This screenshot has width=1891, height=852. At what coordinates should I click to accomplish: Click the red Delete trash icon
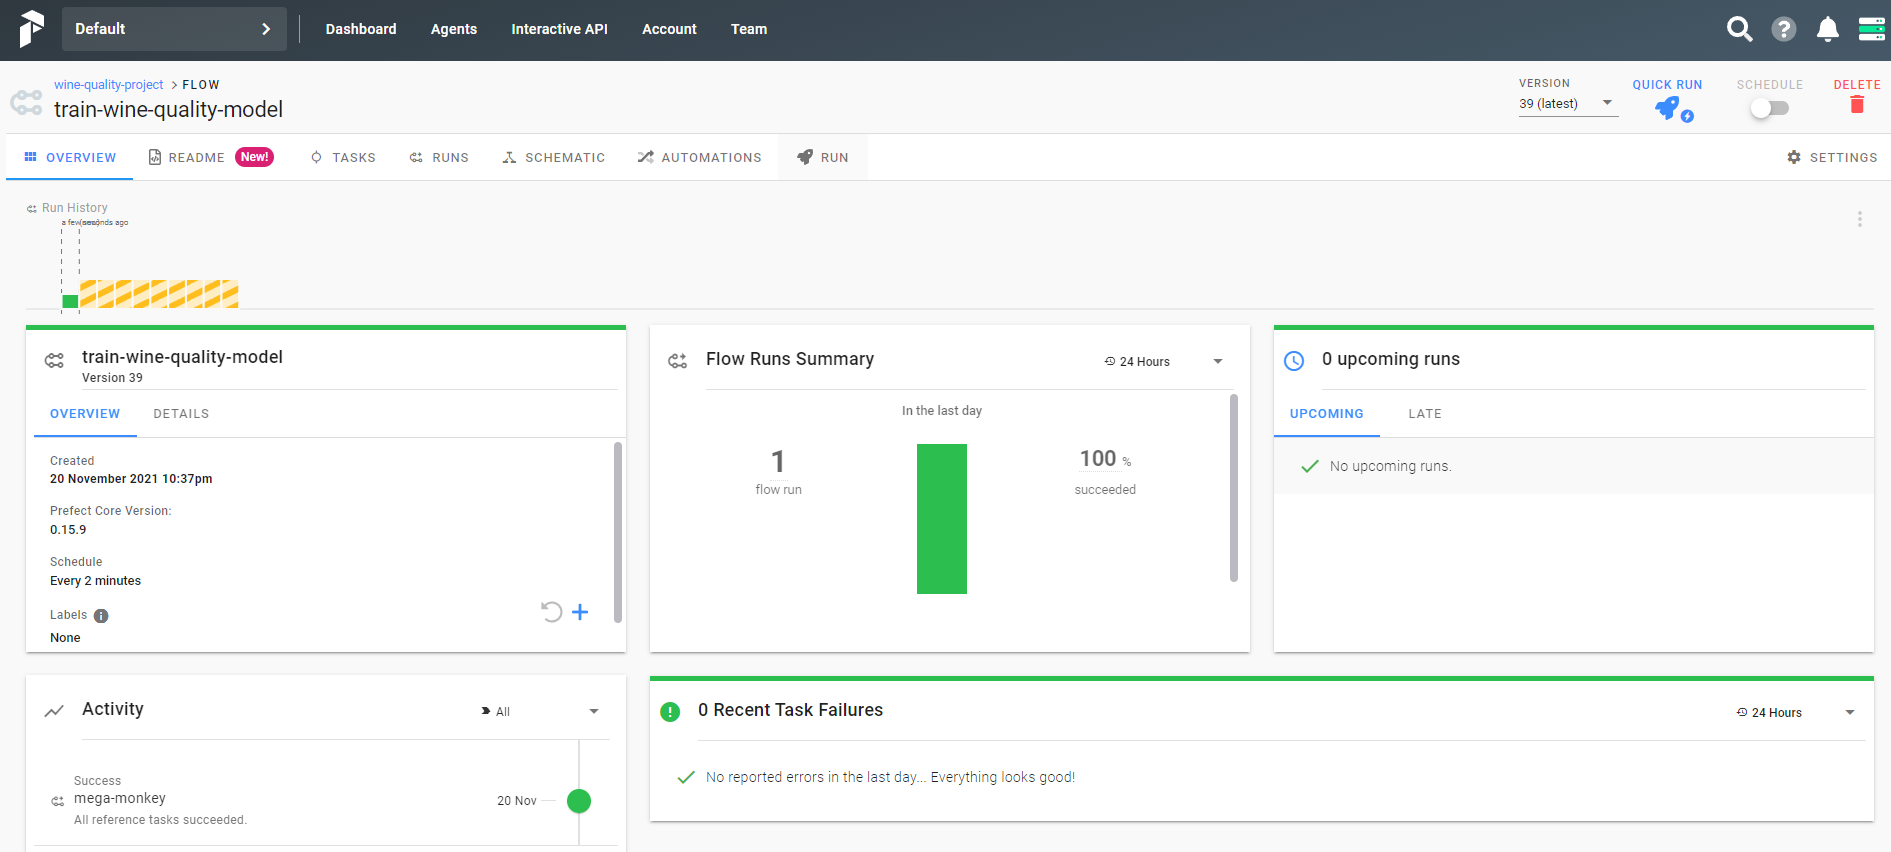point(1857,105)
